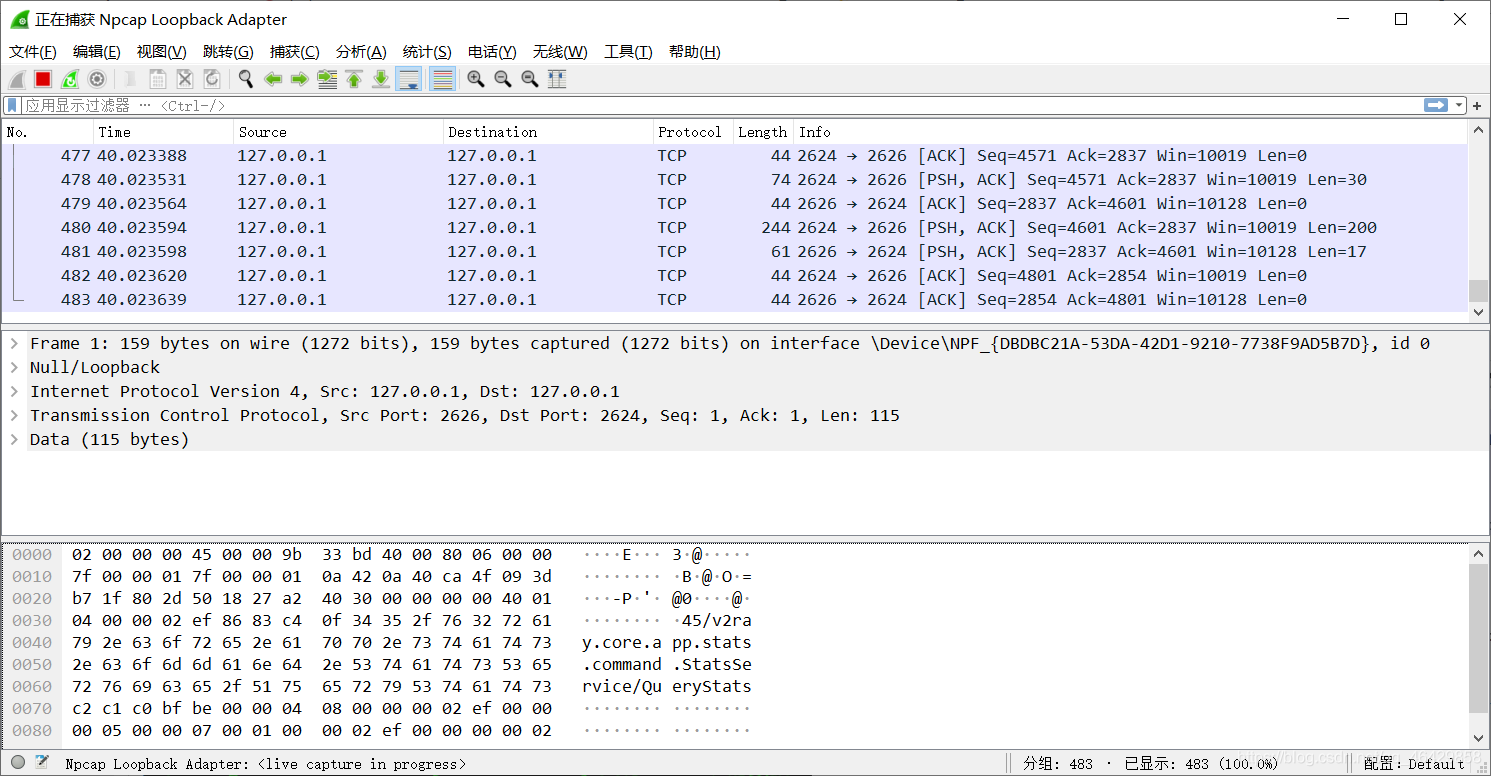Open the 文件(F) menu
Viewport: 1491px width, 776px height.
(x=33, y=52)
